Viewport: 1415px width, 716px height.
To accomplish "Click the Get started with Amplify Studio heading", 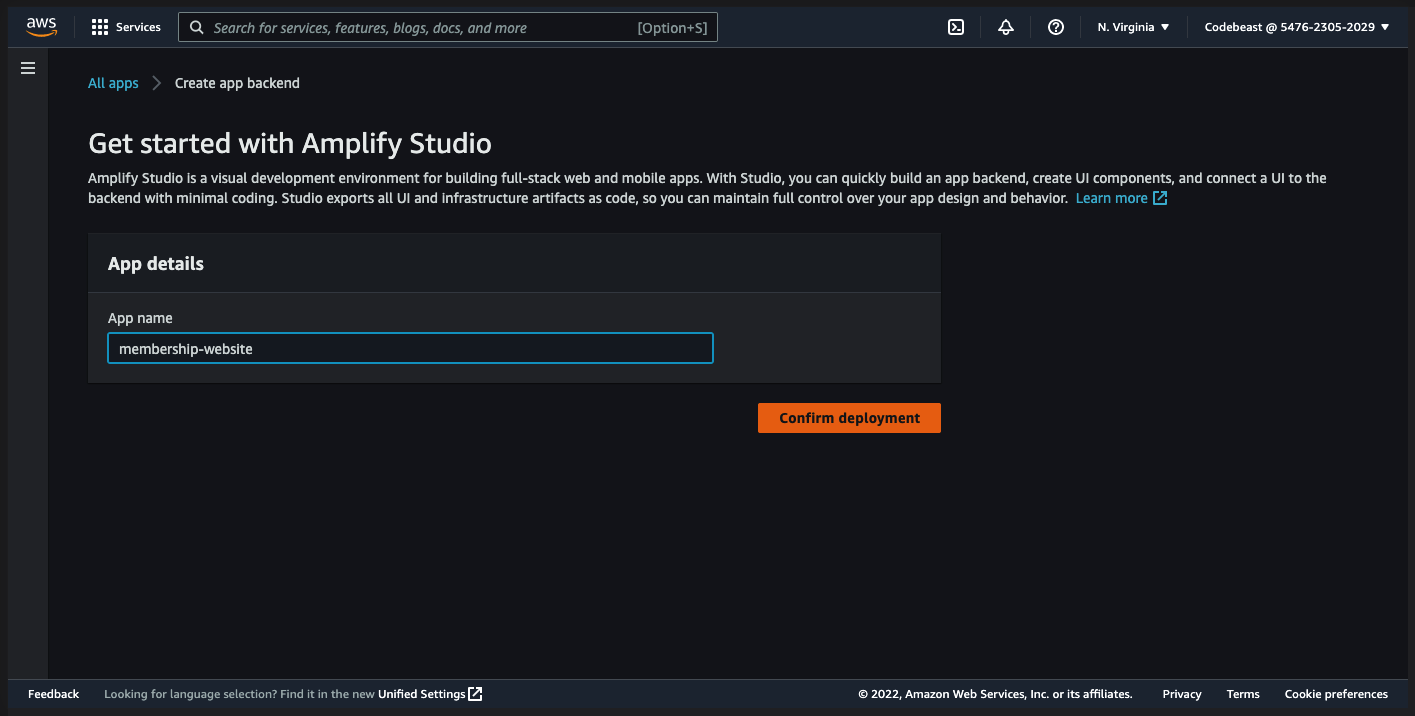I will point(290,143).
